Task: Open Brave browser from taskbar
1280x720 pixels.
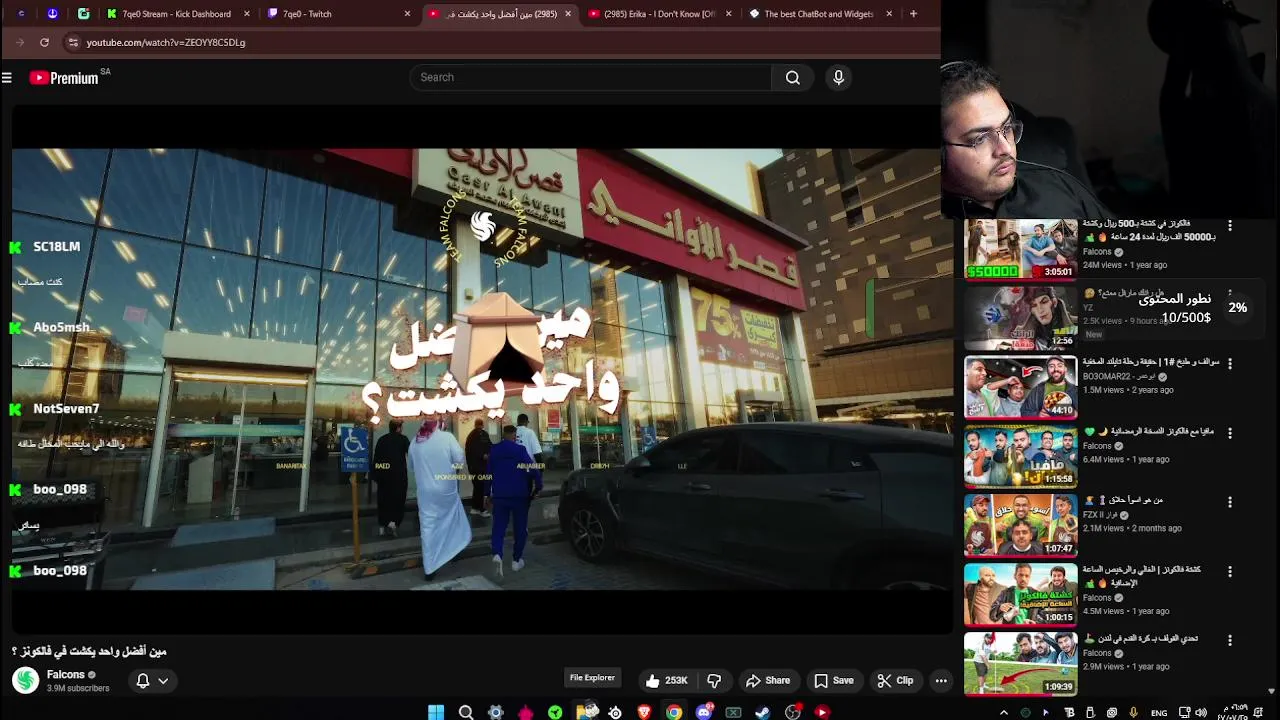Action: (644, 712)
